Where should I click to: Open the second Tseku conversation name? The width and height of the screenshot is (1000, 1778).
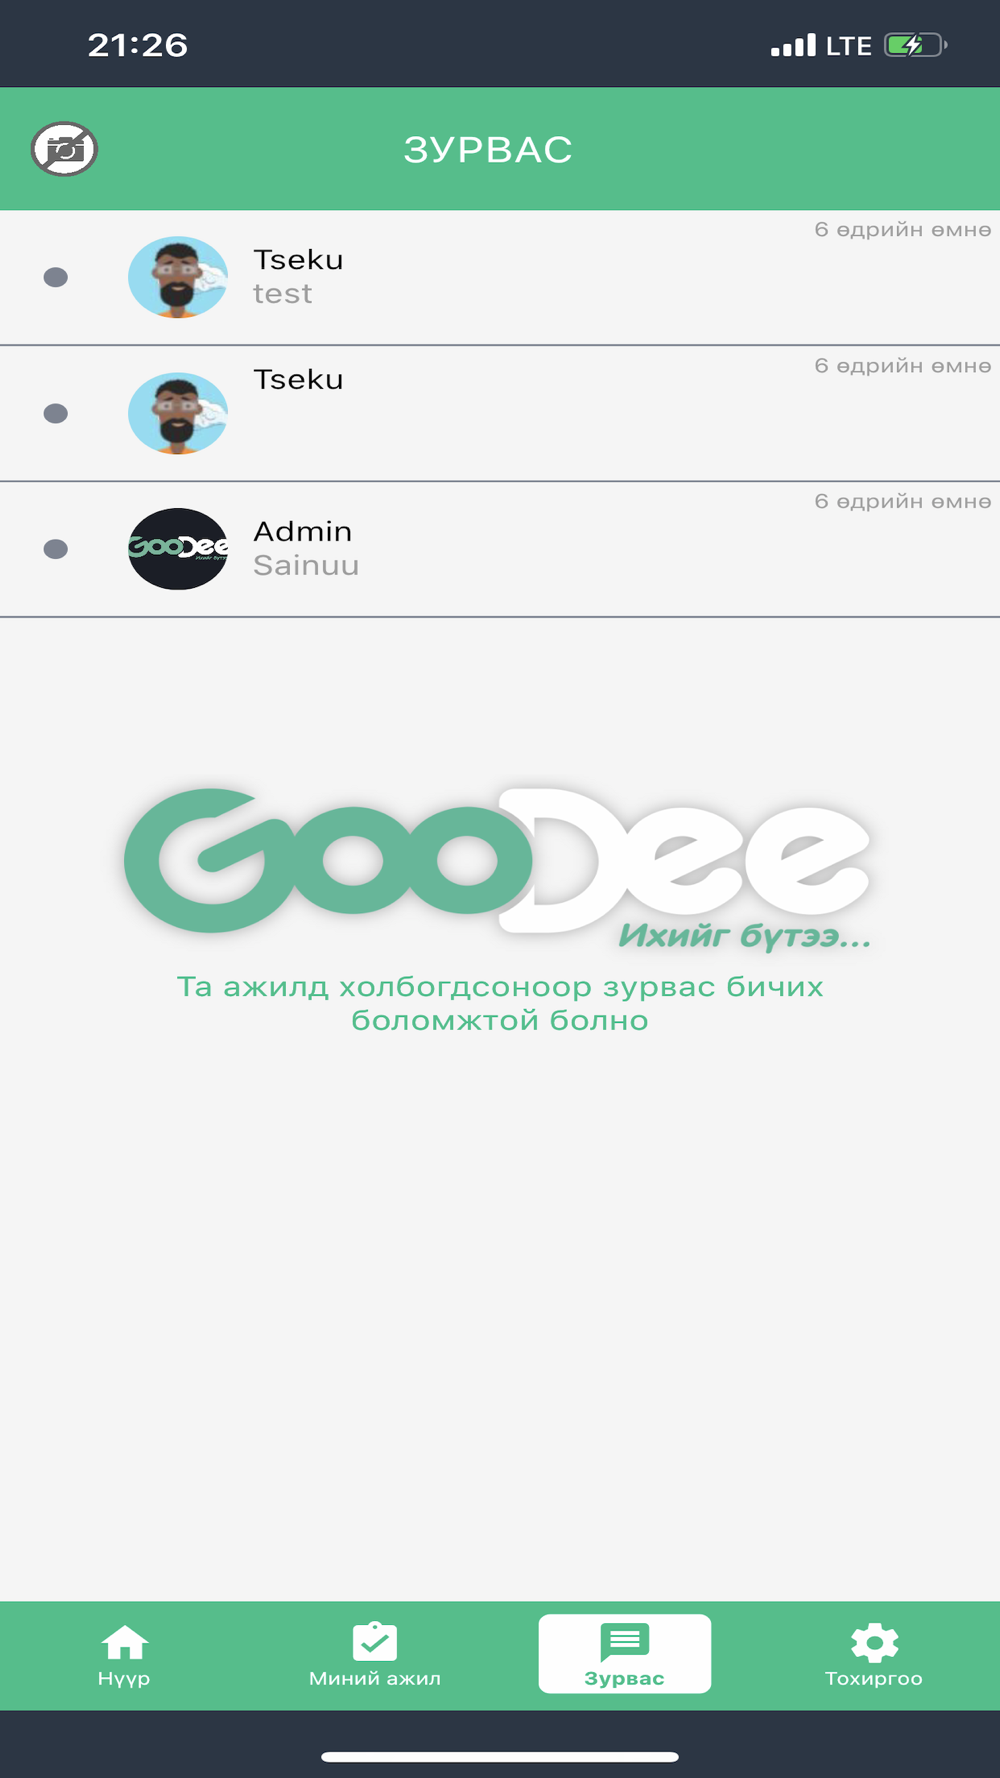pyautogui.click(x=298, y=379)
